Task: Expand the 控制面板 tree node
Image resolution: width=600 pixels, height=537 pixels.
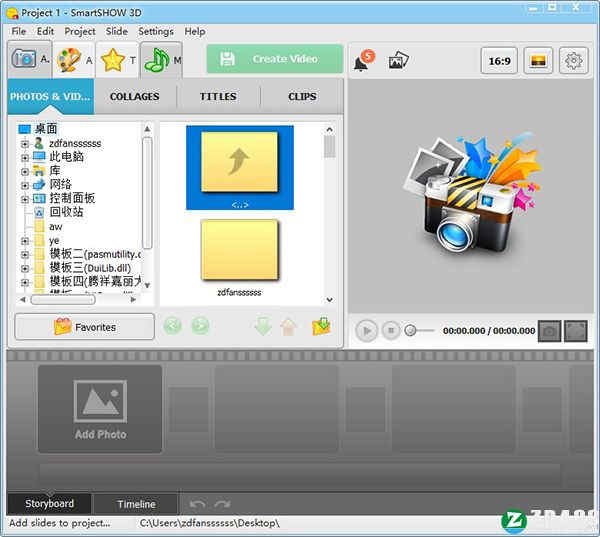Action: (24, 199)
